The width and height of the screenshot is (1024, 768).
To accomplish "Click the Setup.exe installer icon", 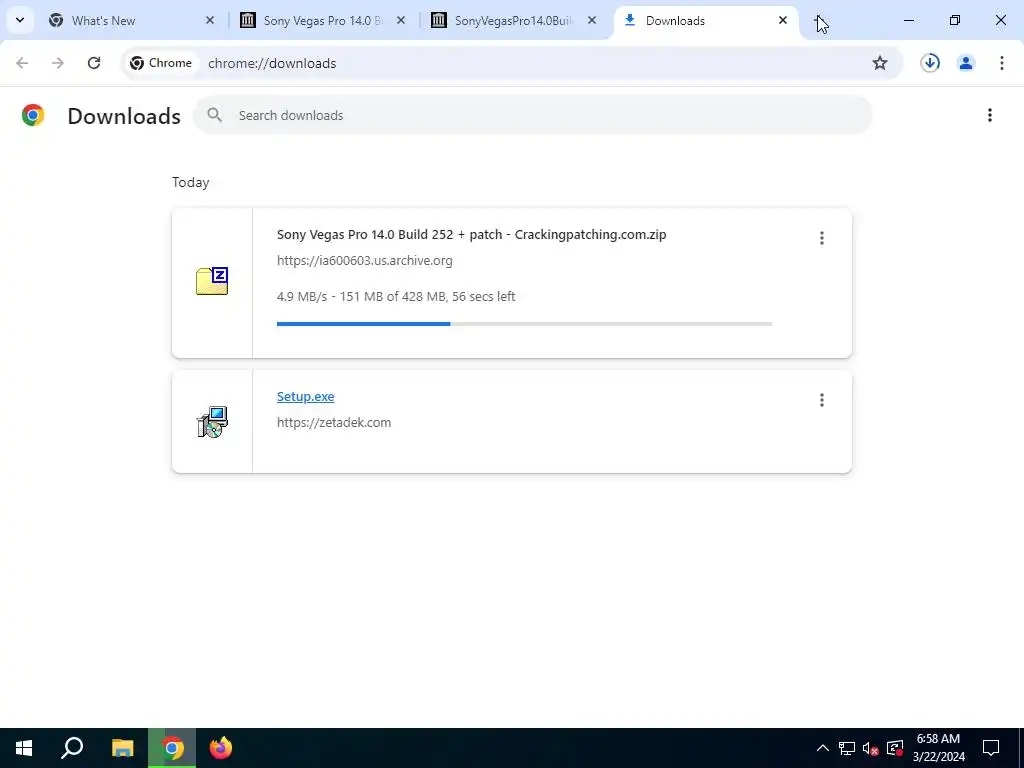I will pyautogui.click(x=212, y=422).
